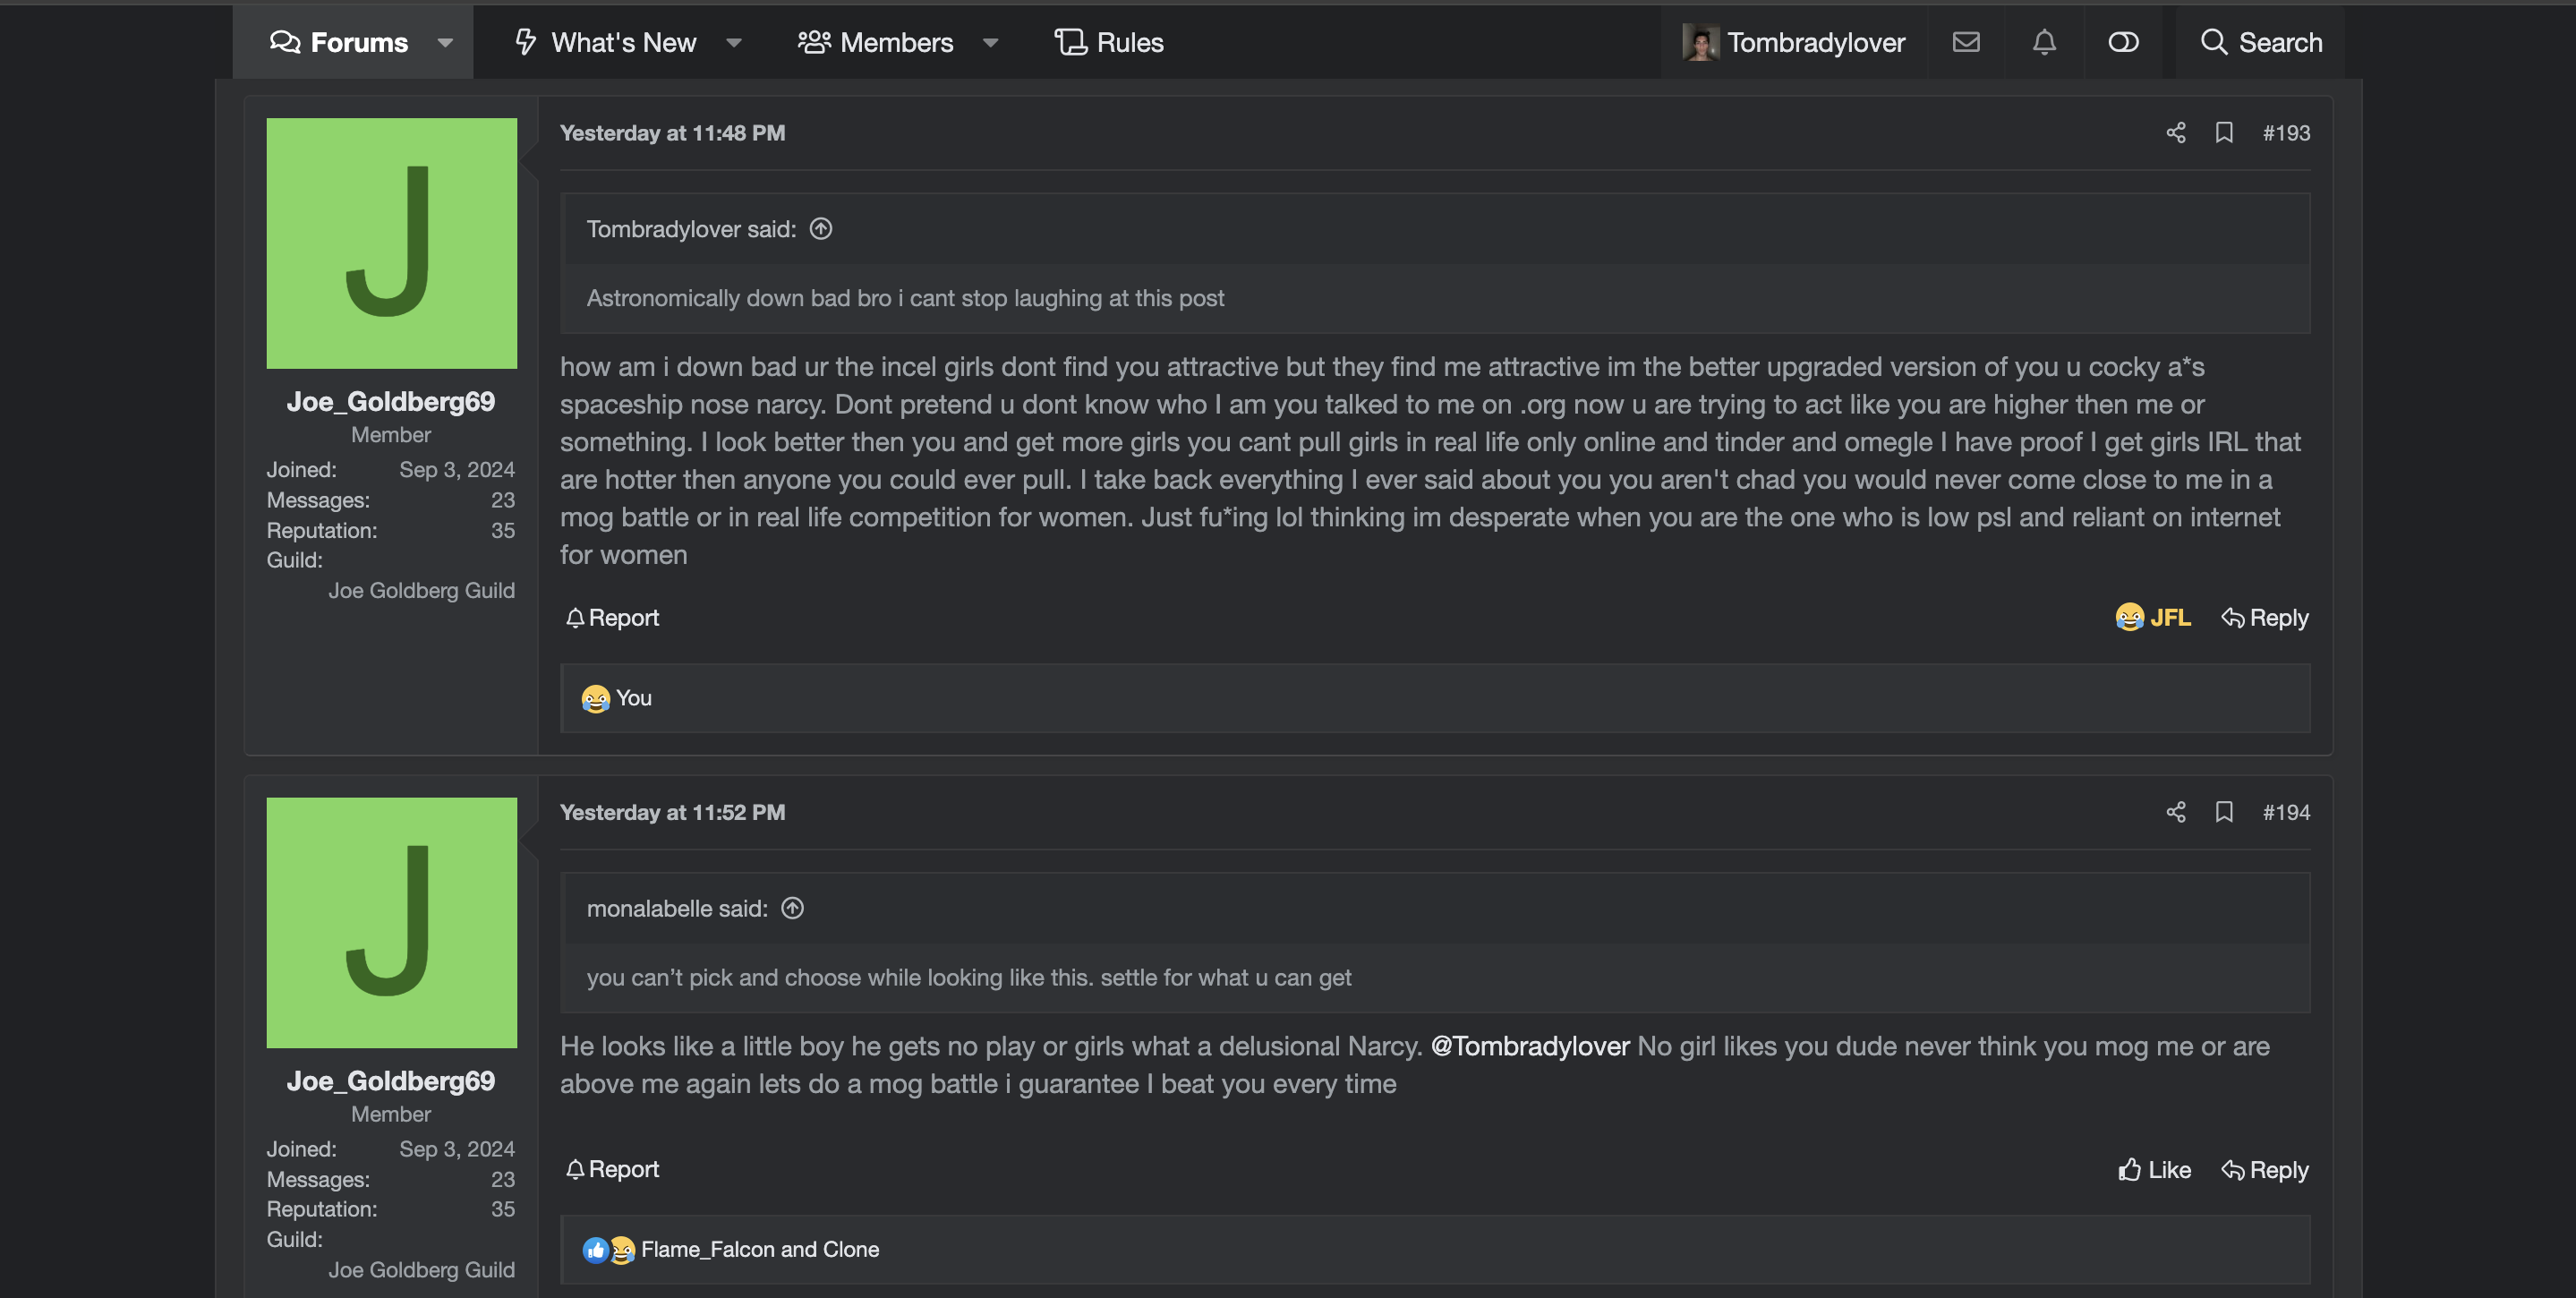Report post #193

tap(612, 618)
